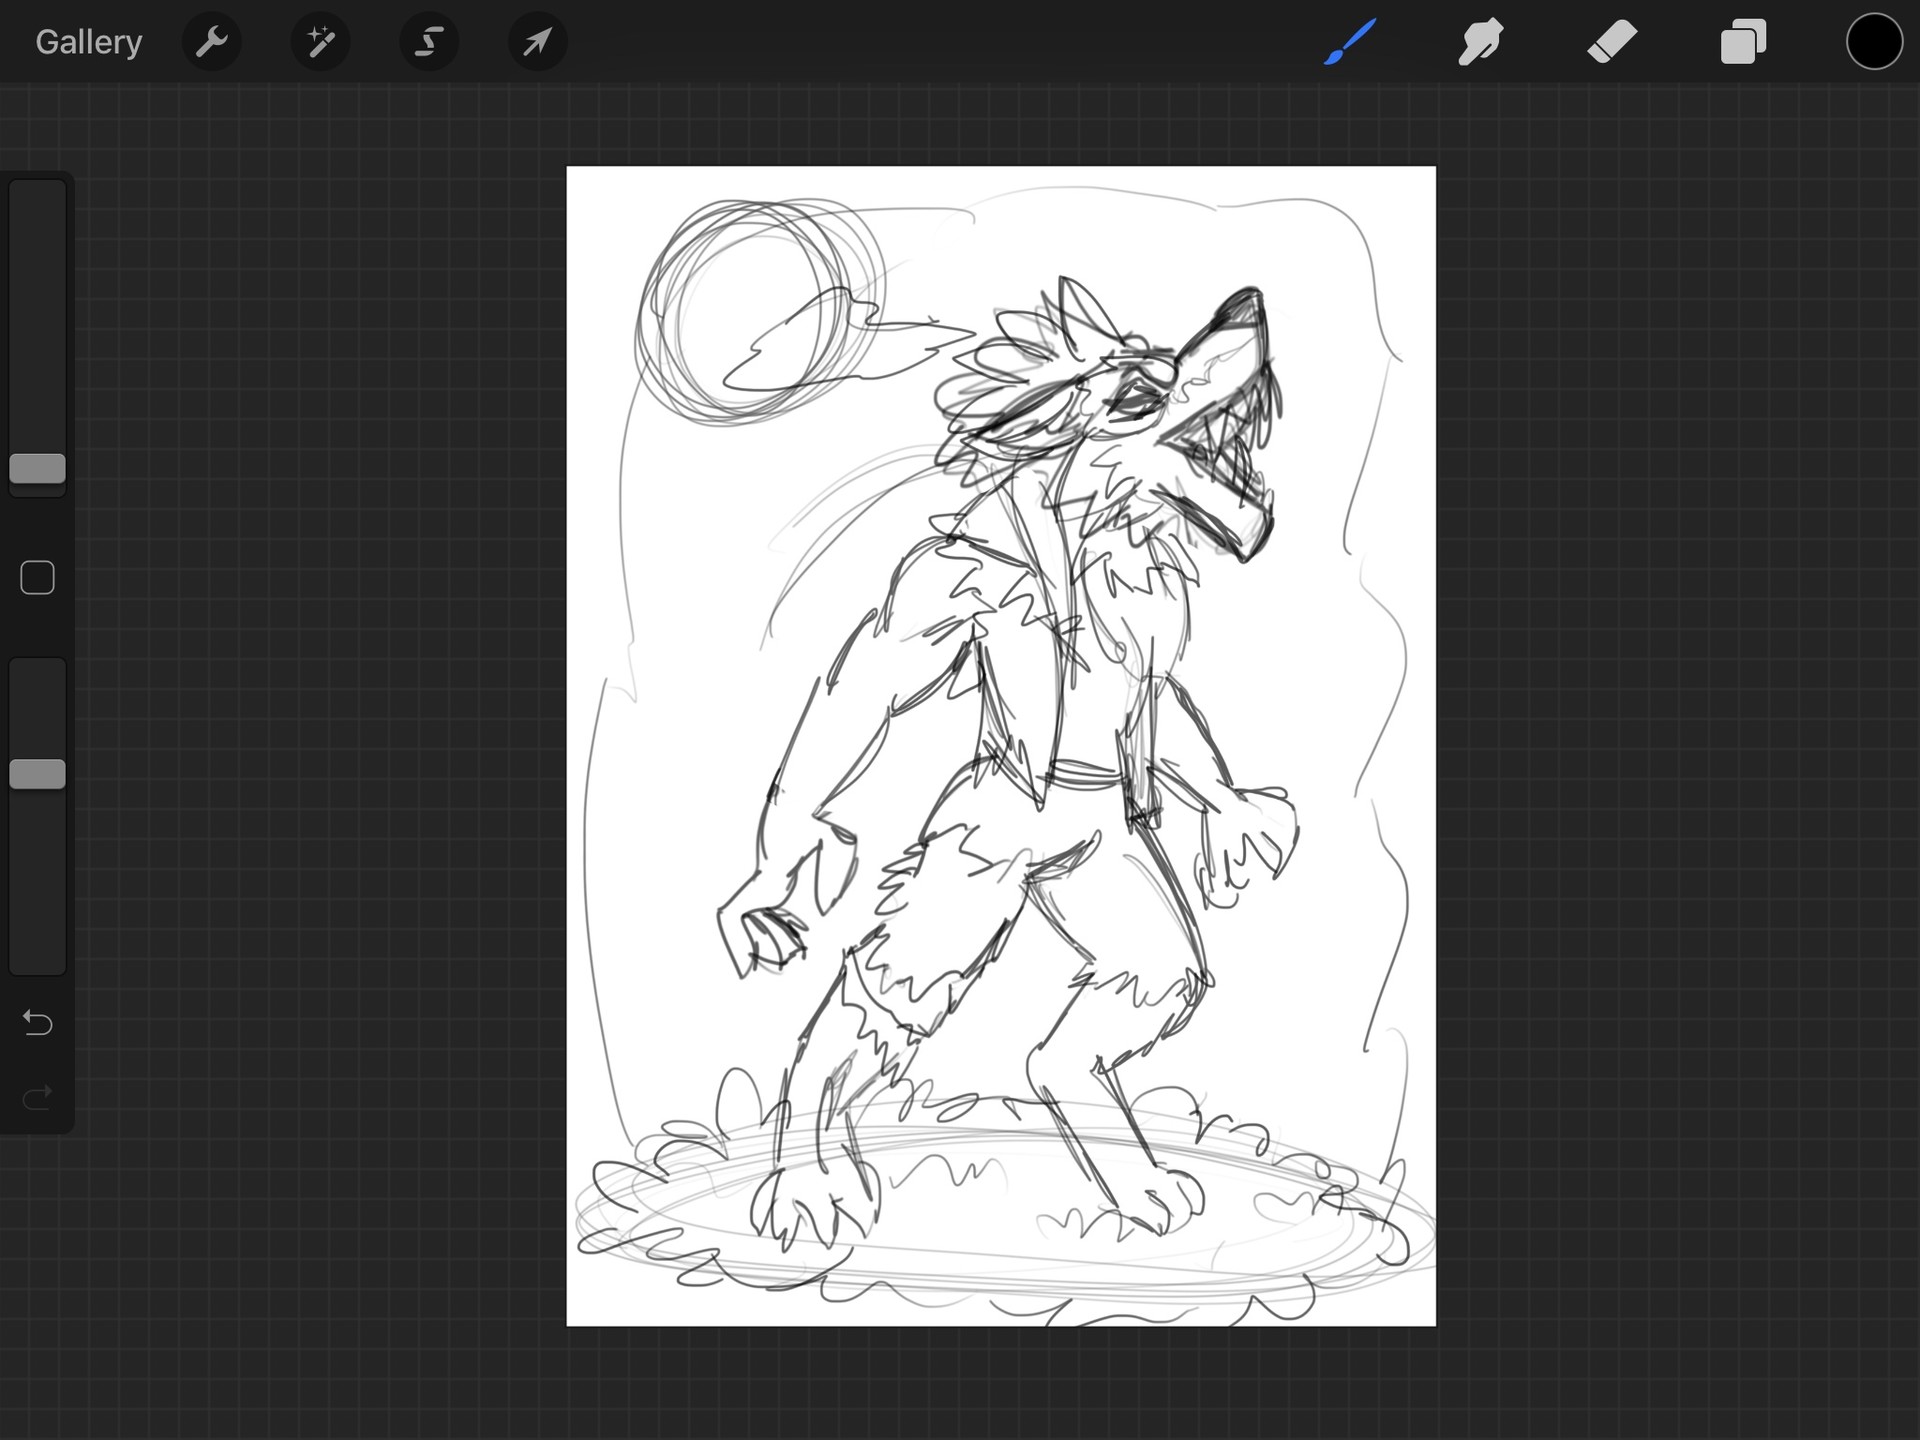The height and width of the screenshot is (1440, 1920).
Task: Open the active color disc
Action: 1874,41
